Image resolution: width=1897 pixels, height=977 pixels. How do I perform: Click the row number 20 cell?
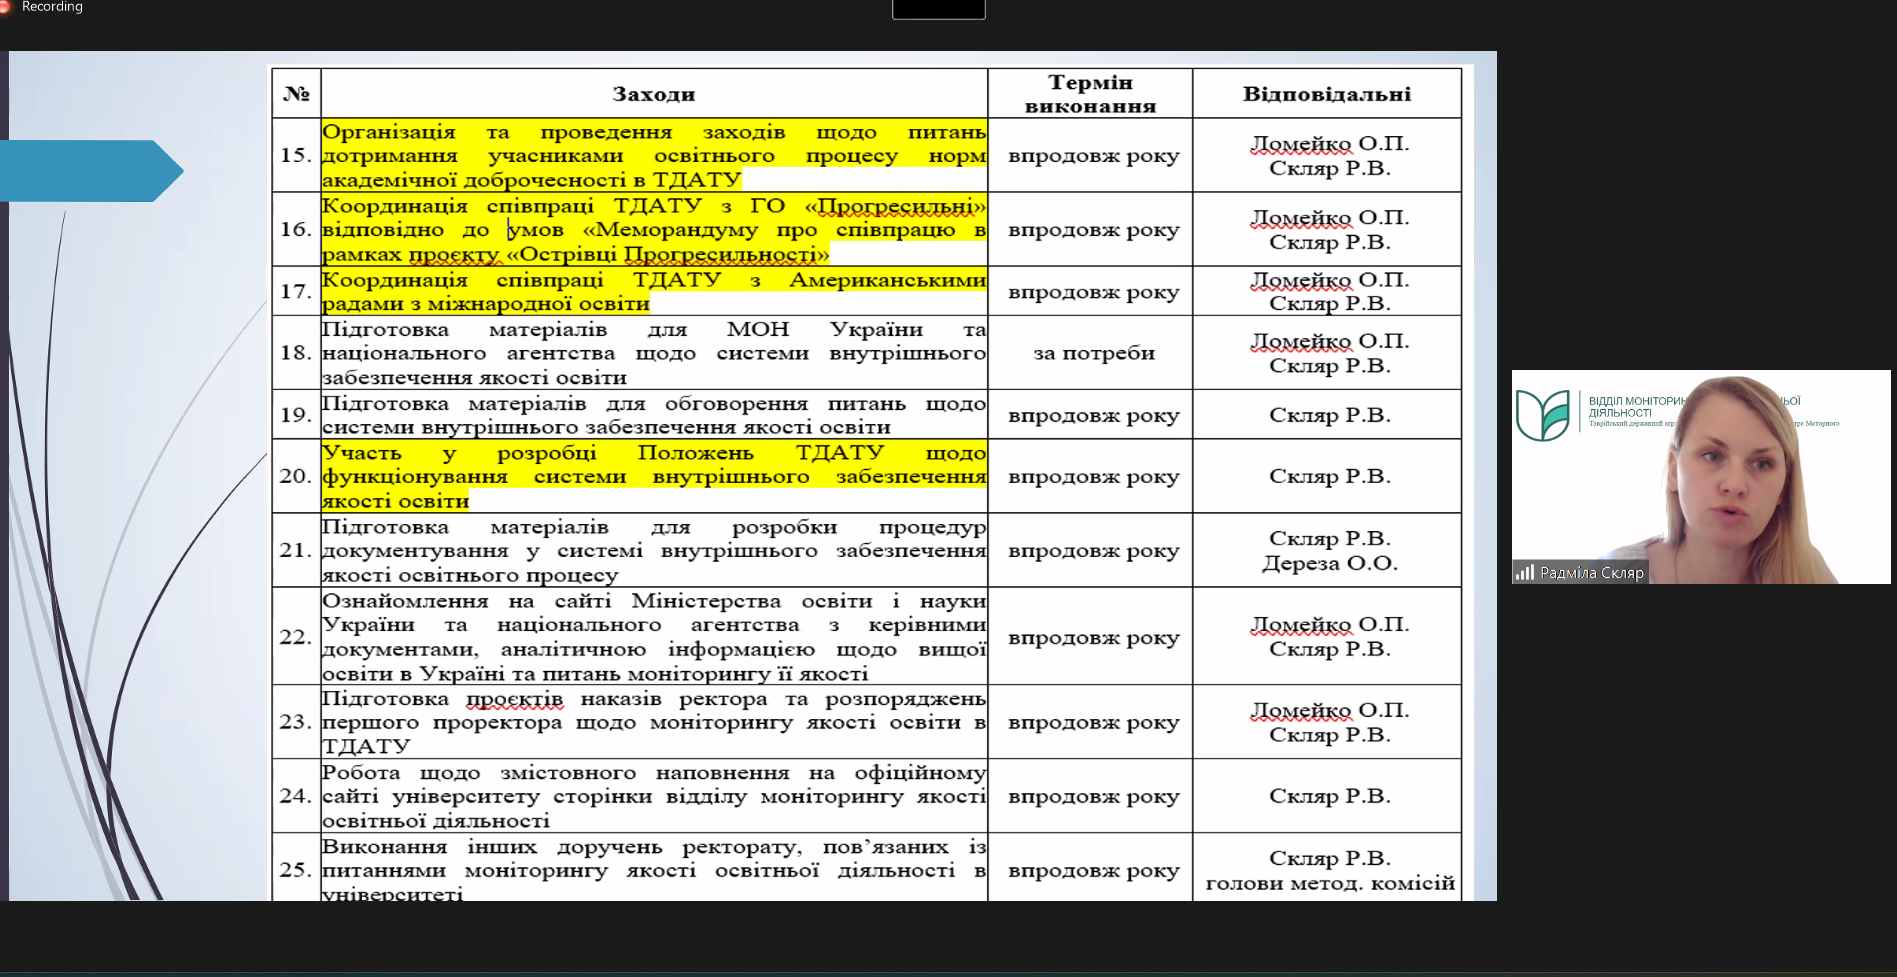[296, 476]
